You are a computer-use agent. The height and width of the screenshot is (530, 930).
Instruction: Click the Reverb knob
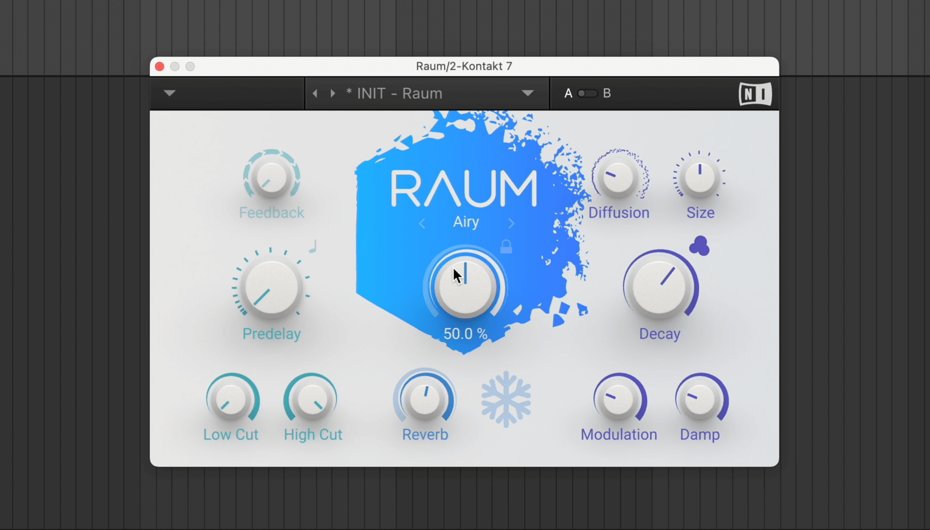pos(425,399)
